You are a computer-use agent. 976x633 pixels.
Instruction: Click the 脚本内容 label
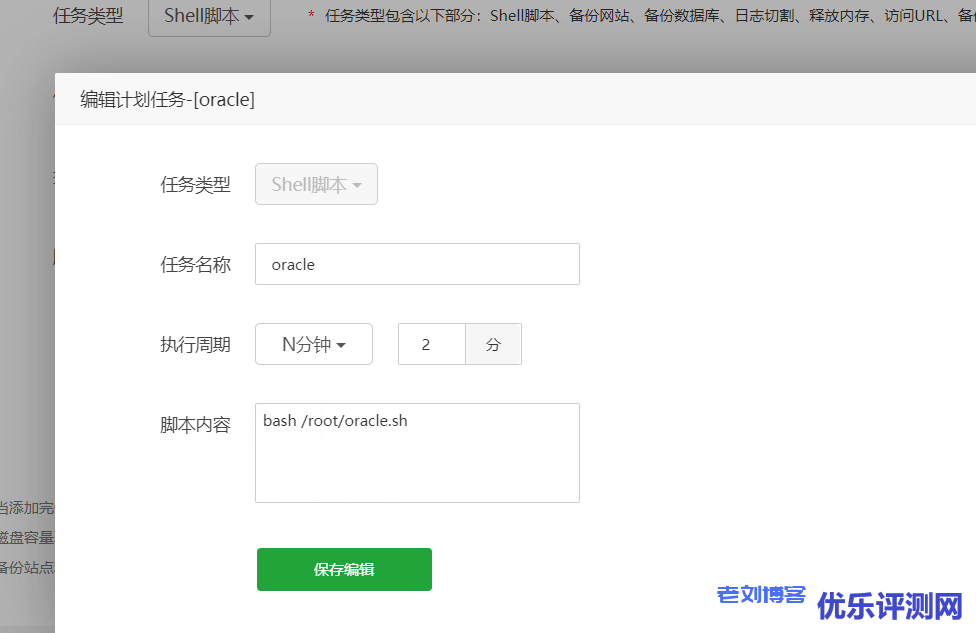[195, 425]
